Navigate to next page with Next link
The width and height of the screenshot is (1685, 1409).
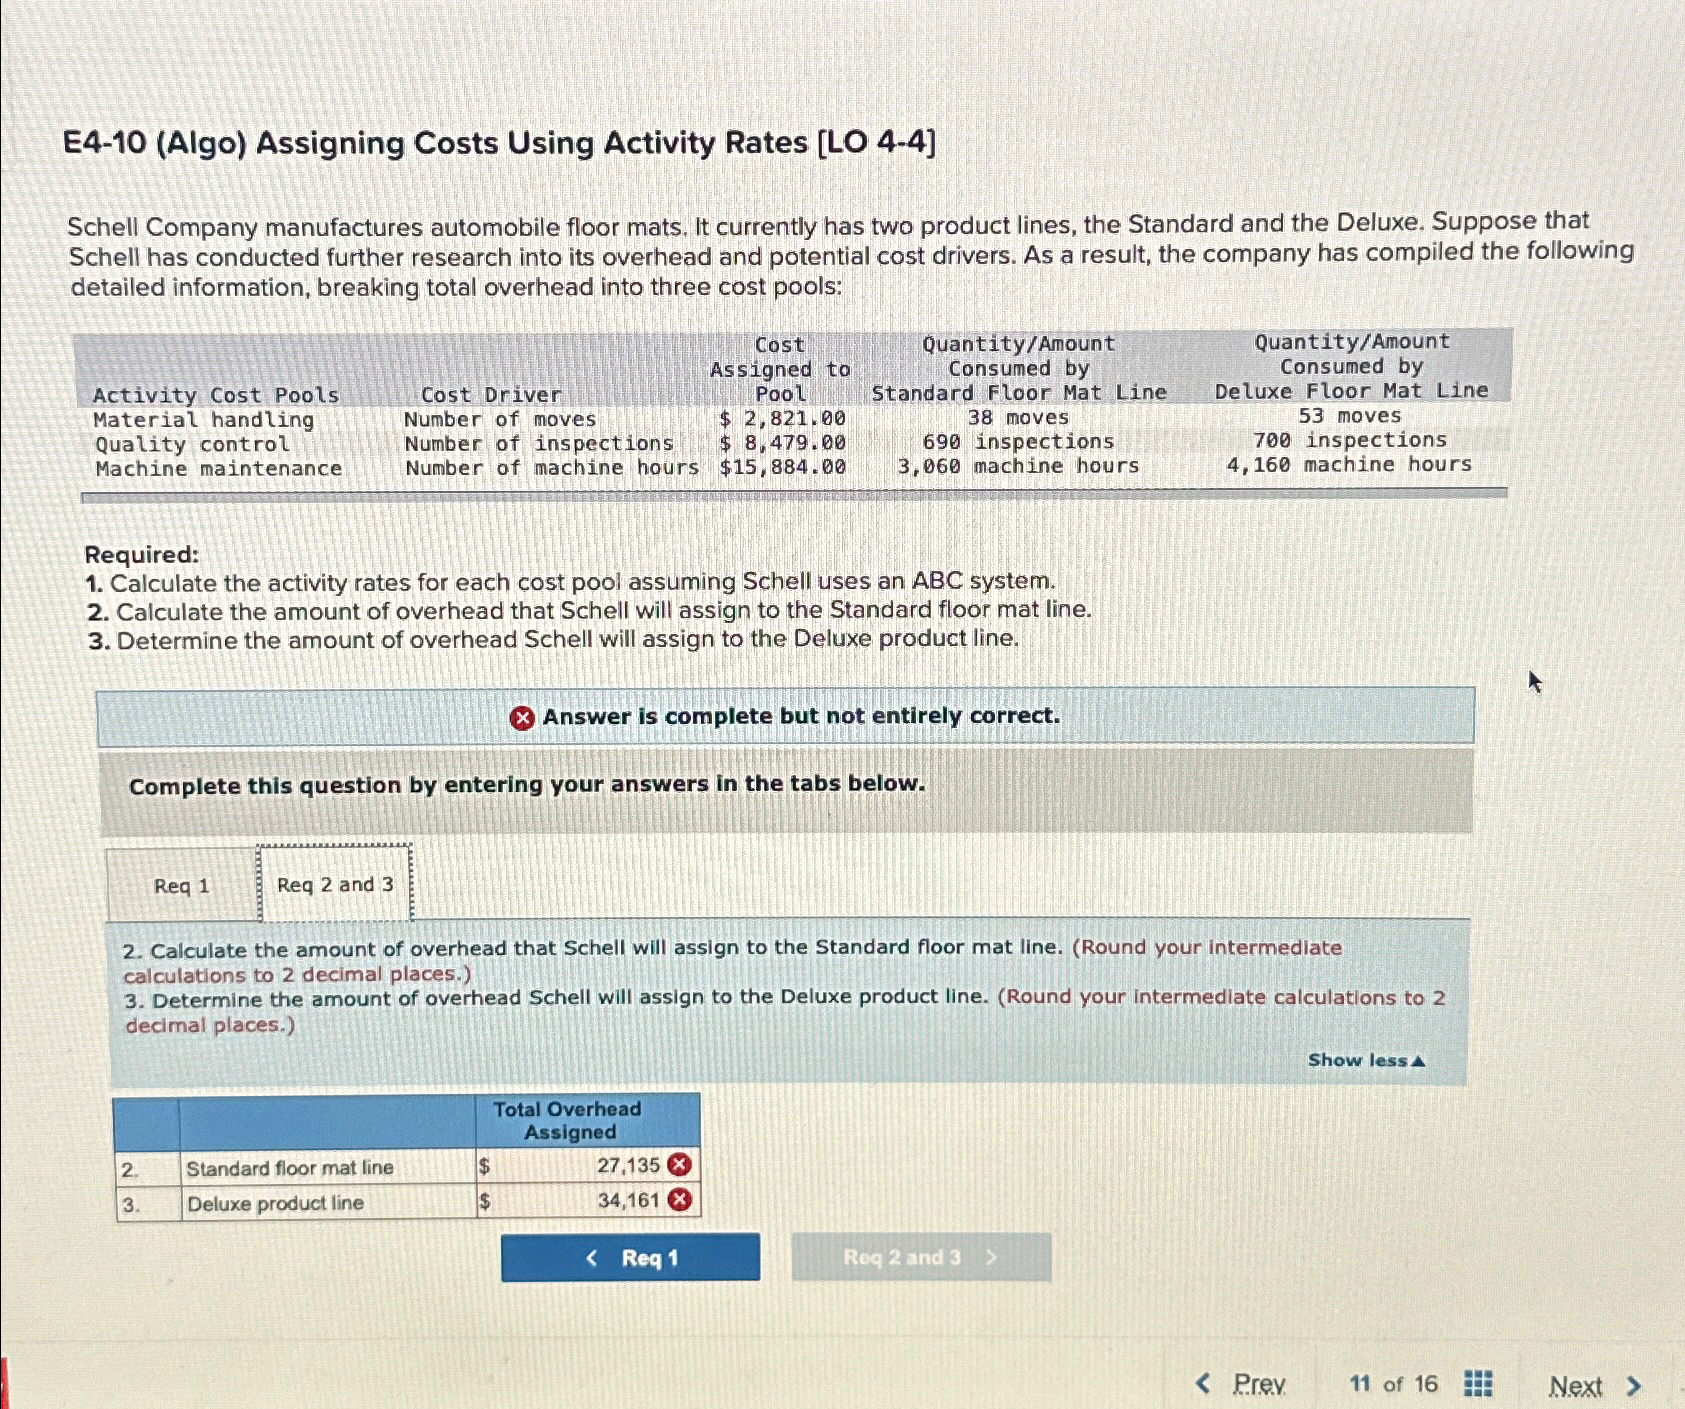[x=1577, y=1385]
